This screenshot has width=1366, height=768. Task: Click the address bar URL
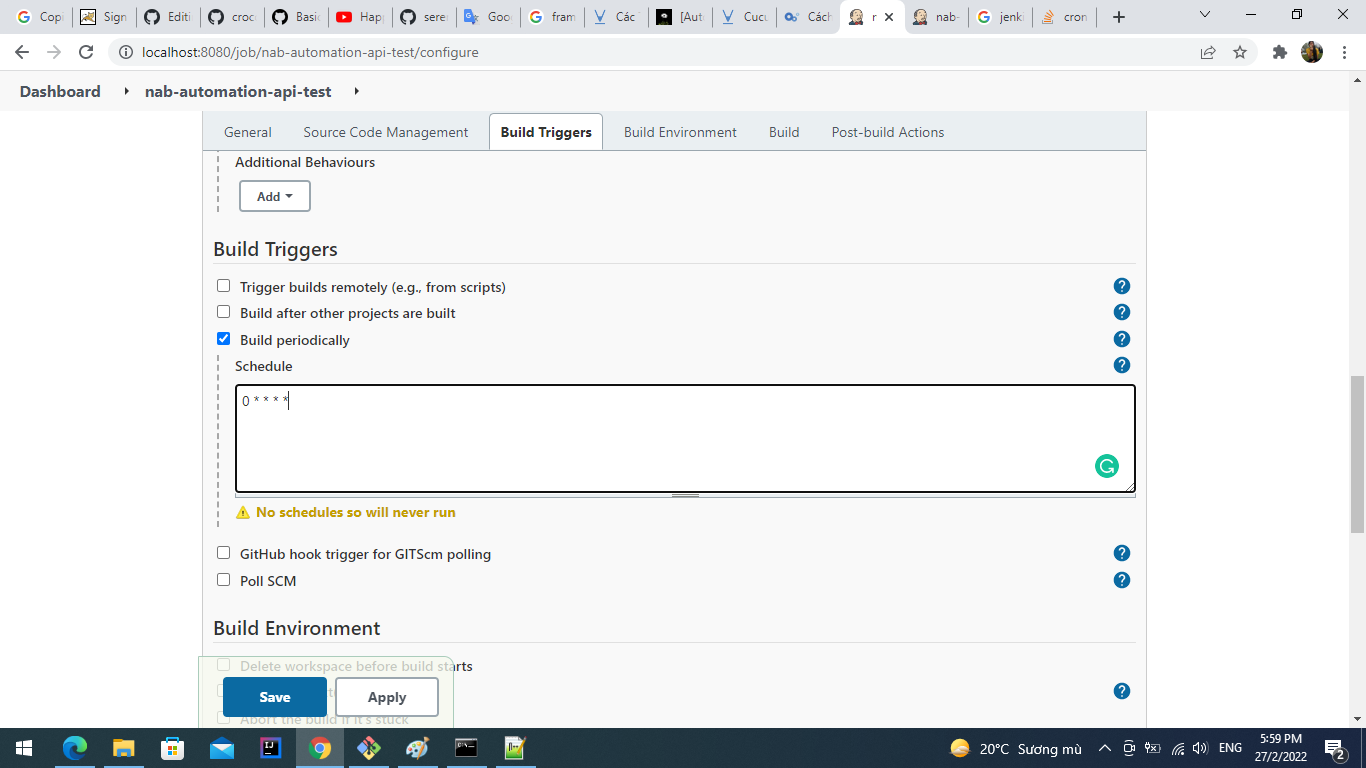(x=310, y=52)
